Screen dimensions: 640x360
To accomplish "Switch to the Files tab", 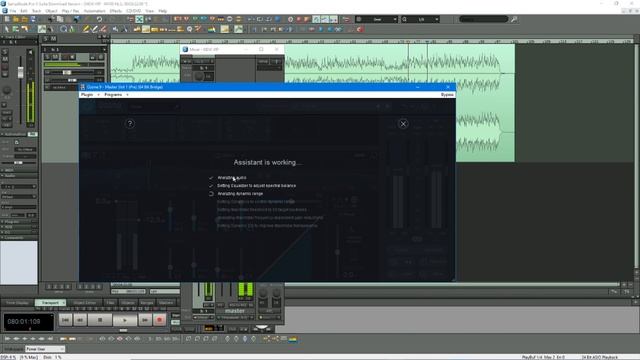I will click(110, 303).
